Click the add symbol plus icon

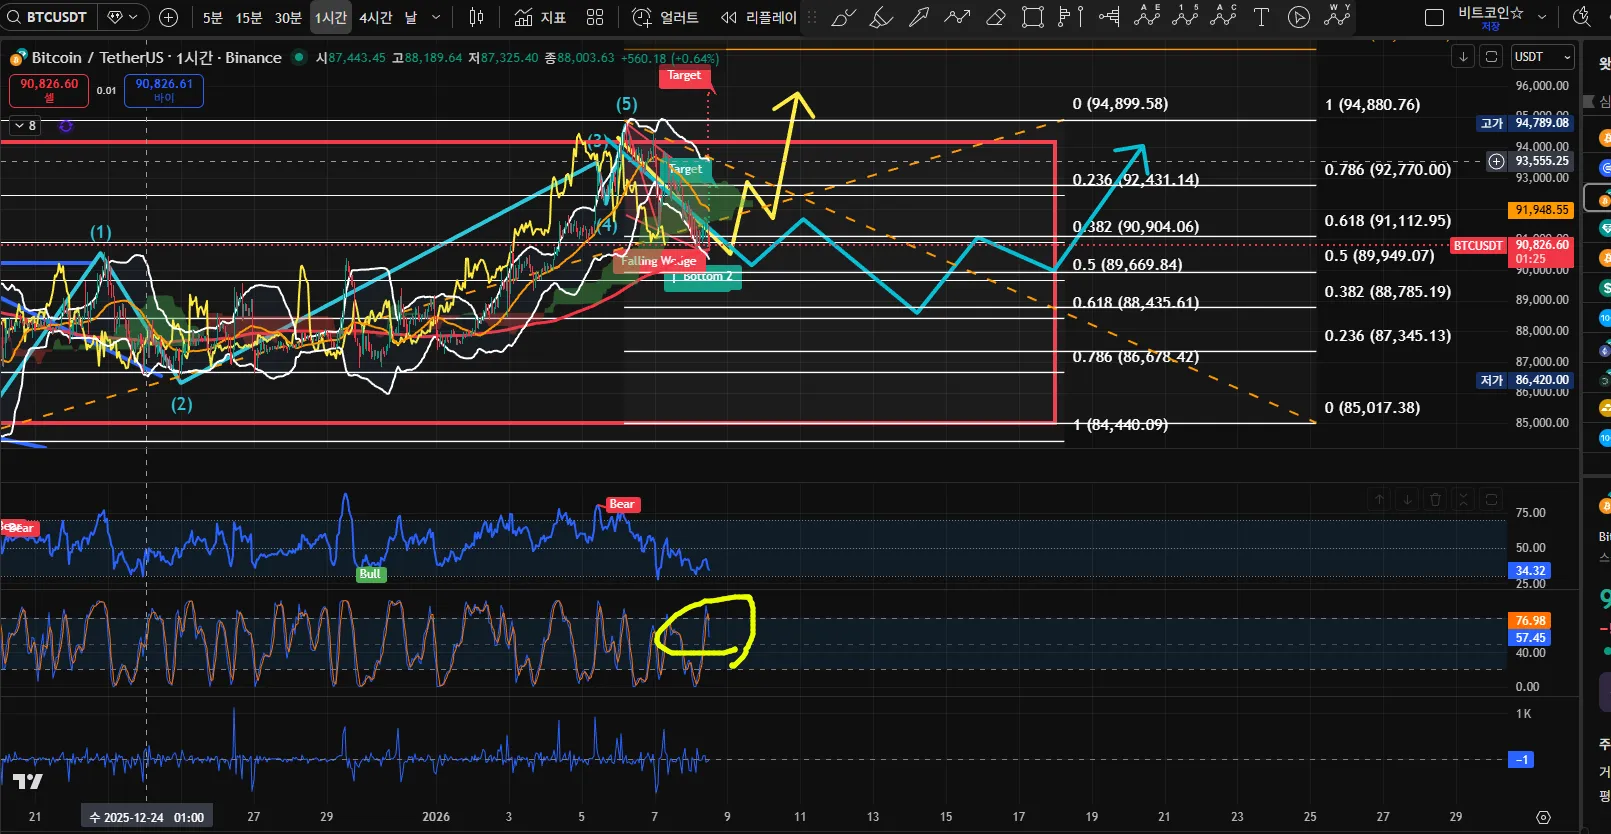169,17
